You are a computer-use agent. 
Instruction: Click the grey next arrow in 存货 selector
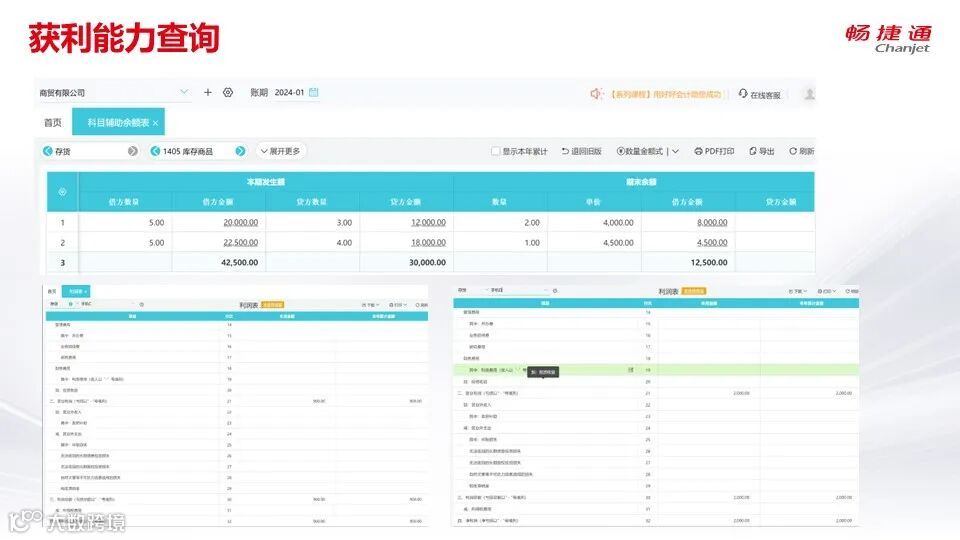(132, 151)
